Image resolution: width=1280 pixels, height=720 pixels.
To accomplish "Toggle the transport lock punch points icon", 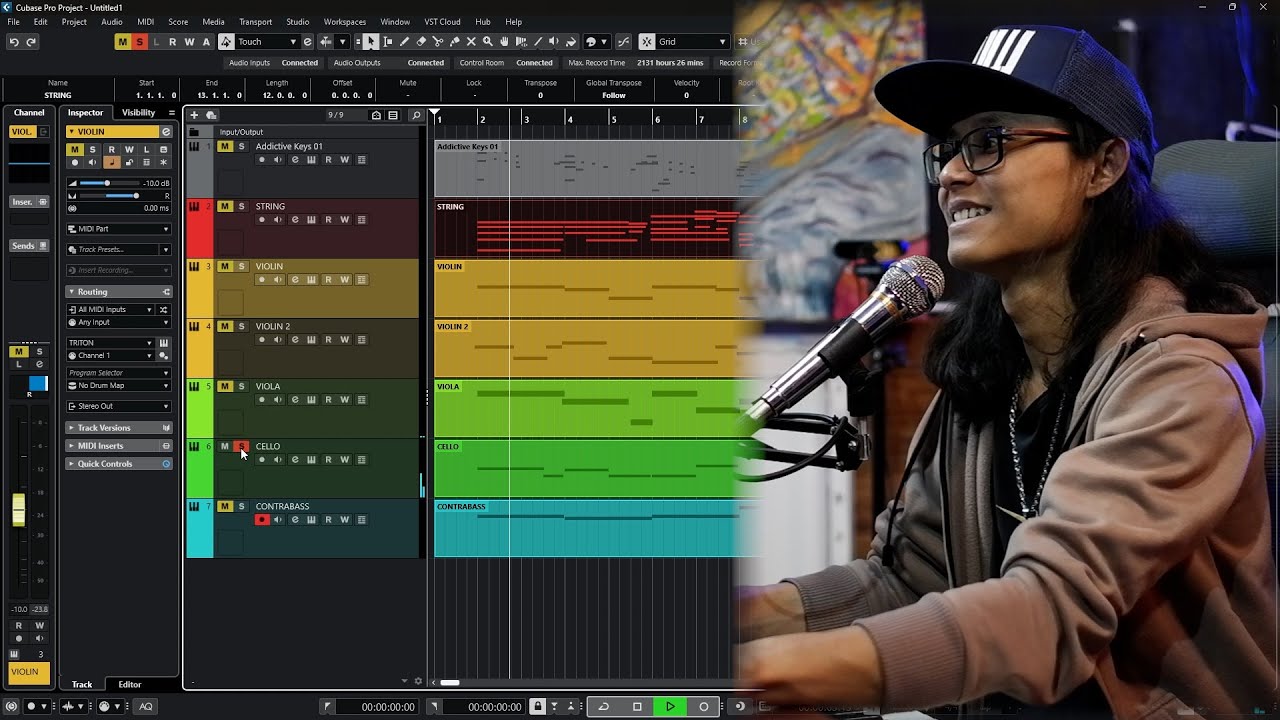I will point(537,706).
